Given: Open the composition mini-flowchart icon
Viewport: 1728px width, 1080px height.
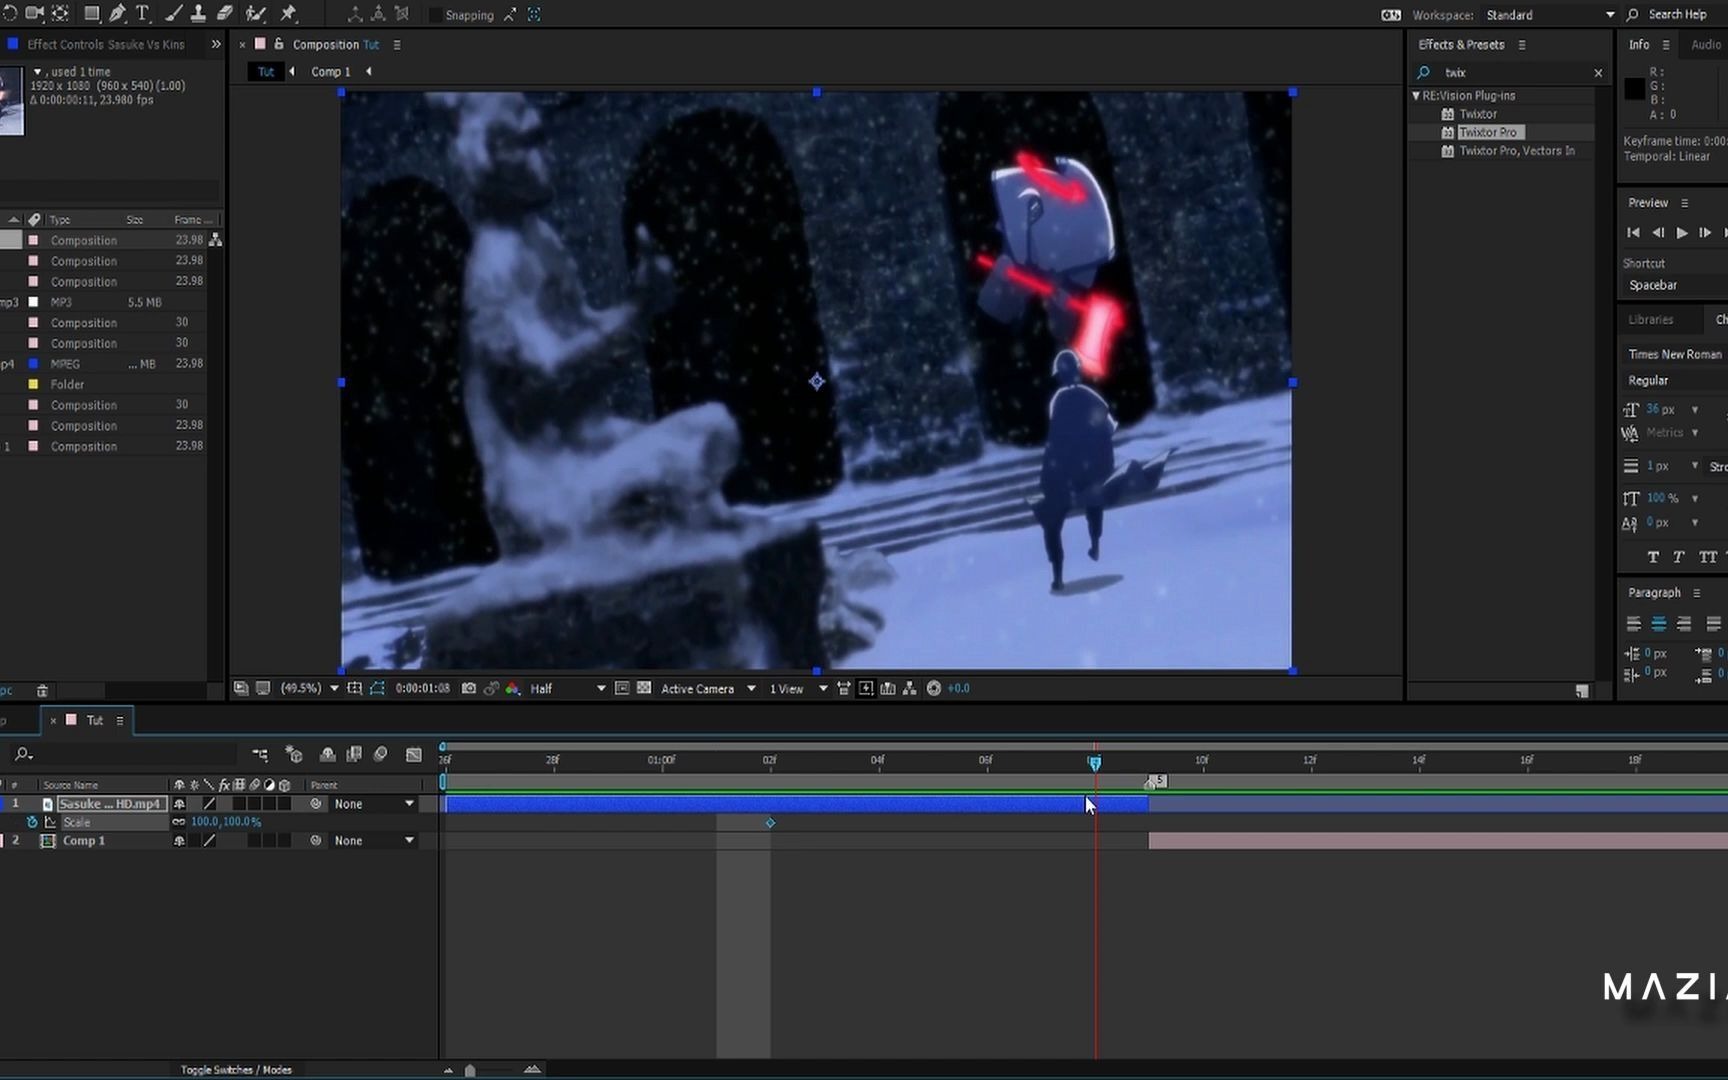Looking at the screenshot, I should (260, 754).
